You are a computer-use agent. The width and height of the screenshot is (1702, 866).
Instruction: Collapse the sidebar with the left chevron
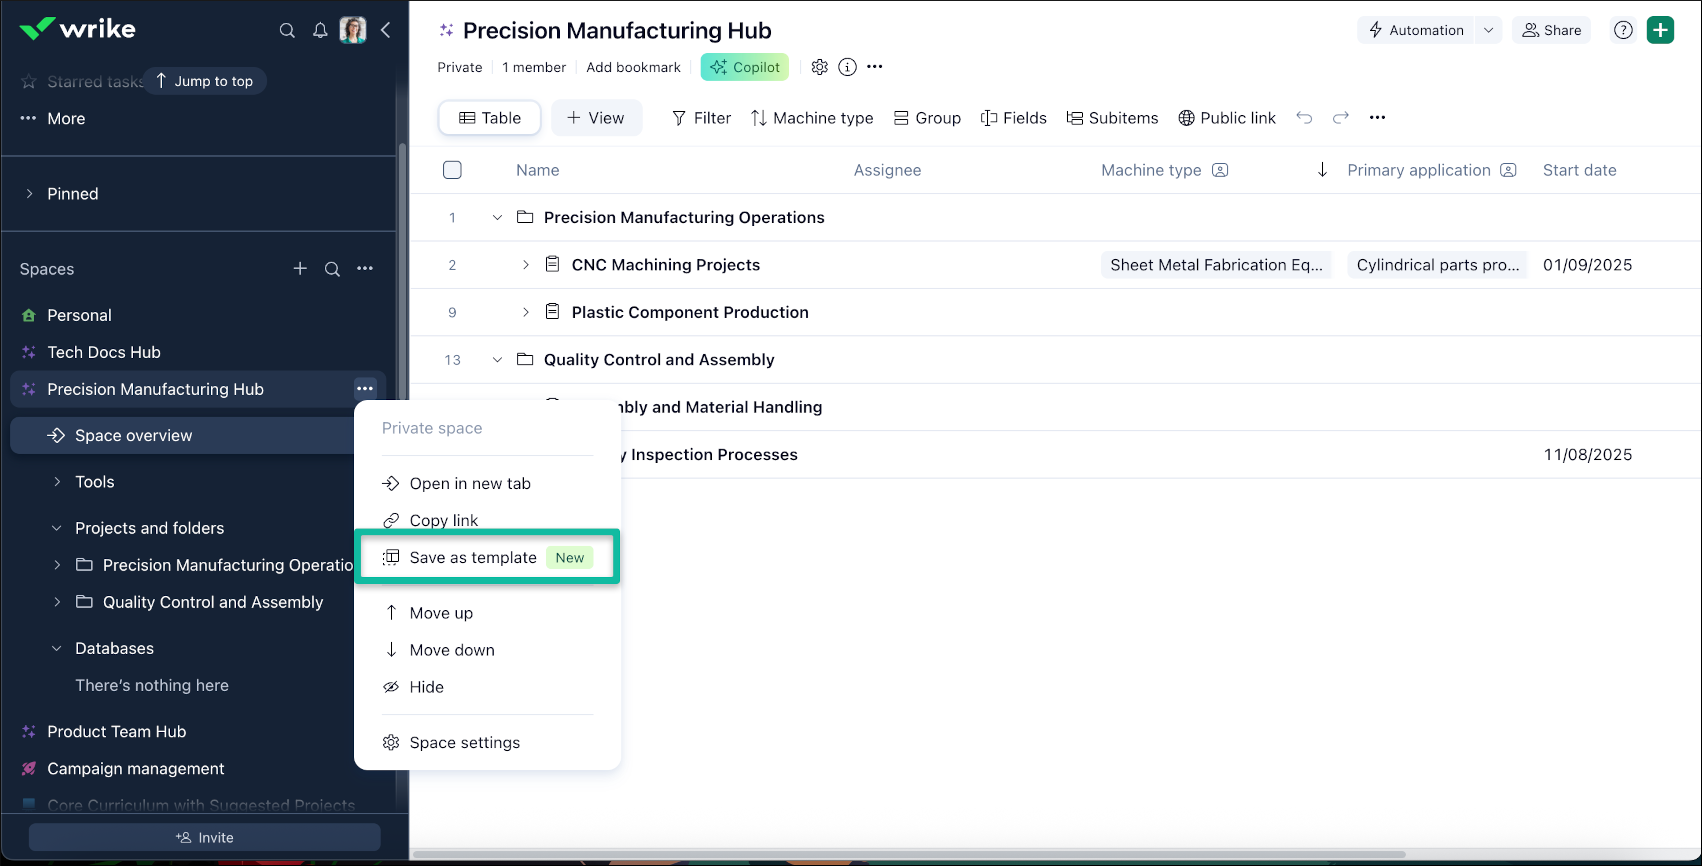(x=385, y=30)
